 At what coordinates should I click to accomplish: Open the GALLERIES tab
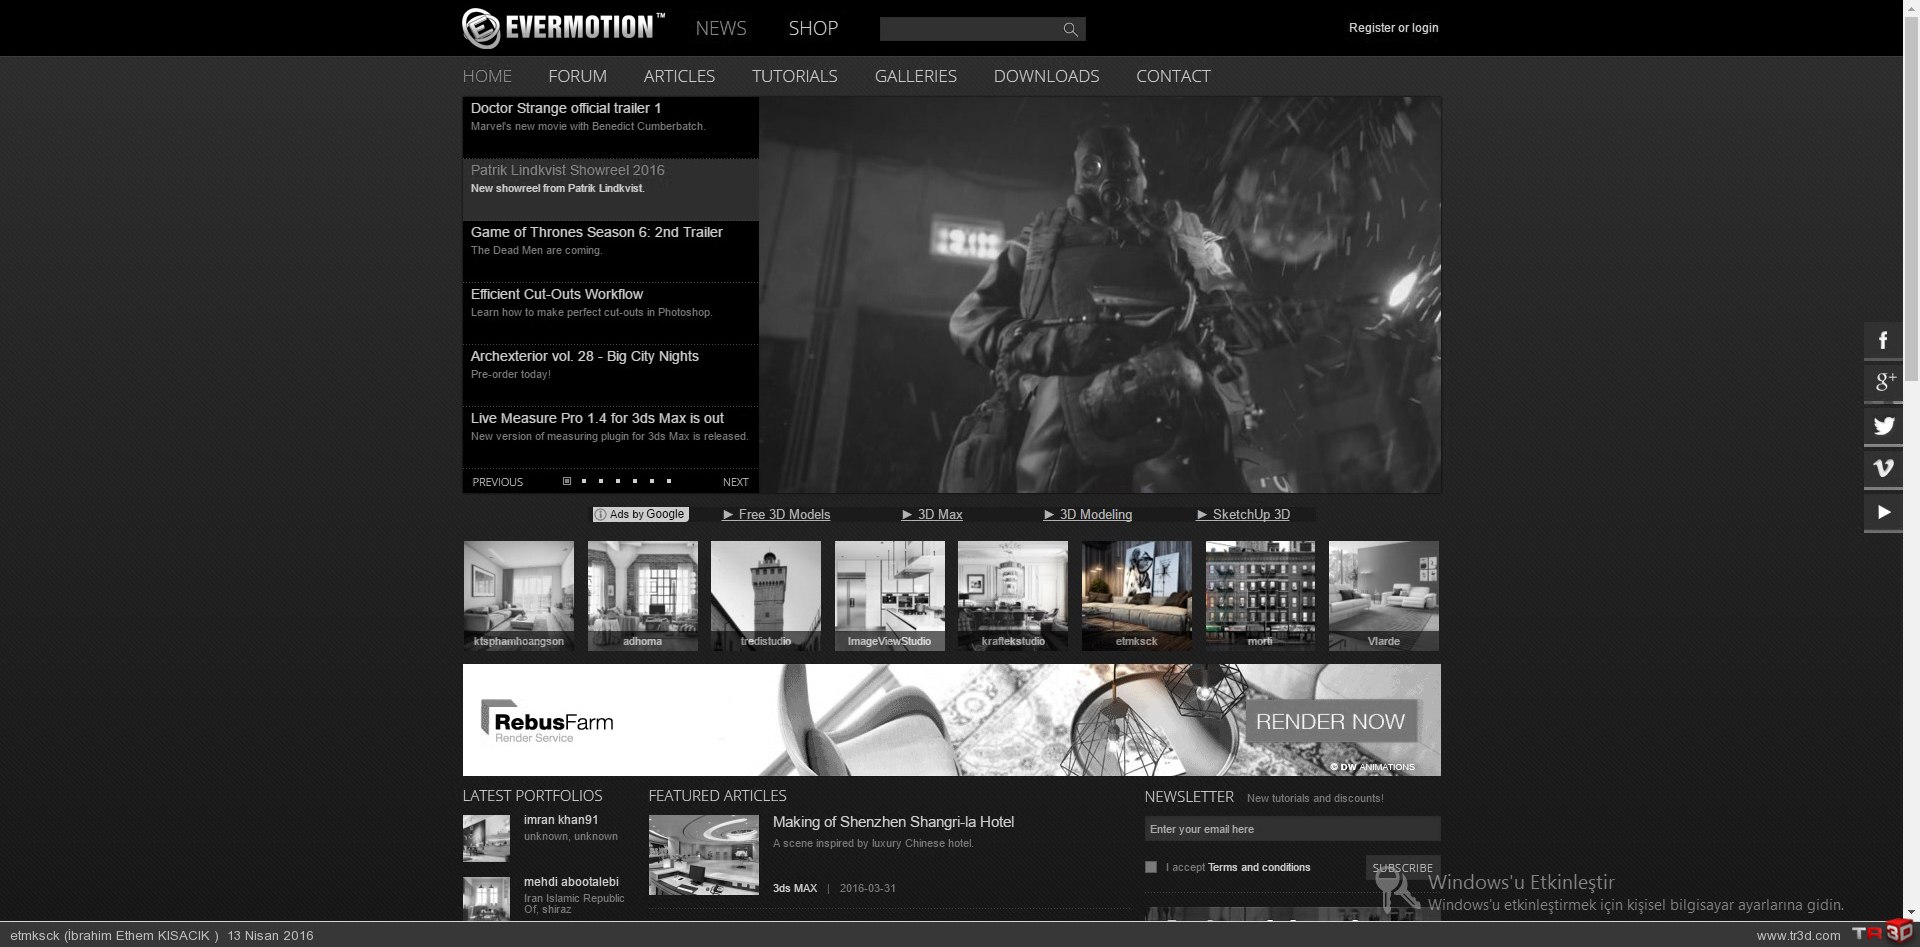point(915,76)
